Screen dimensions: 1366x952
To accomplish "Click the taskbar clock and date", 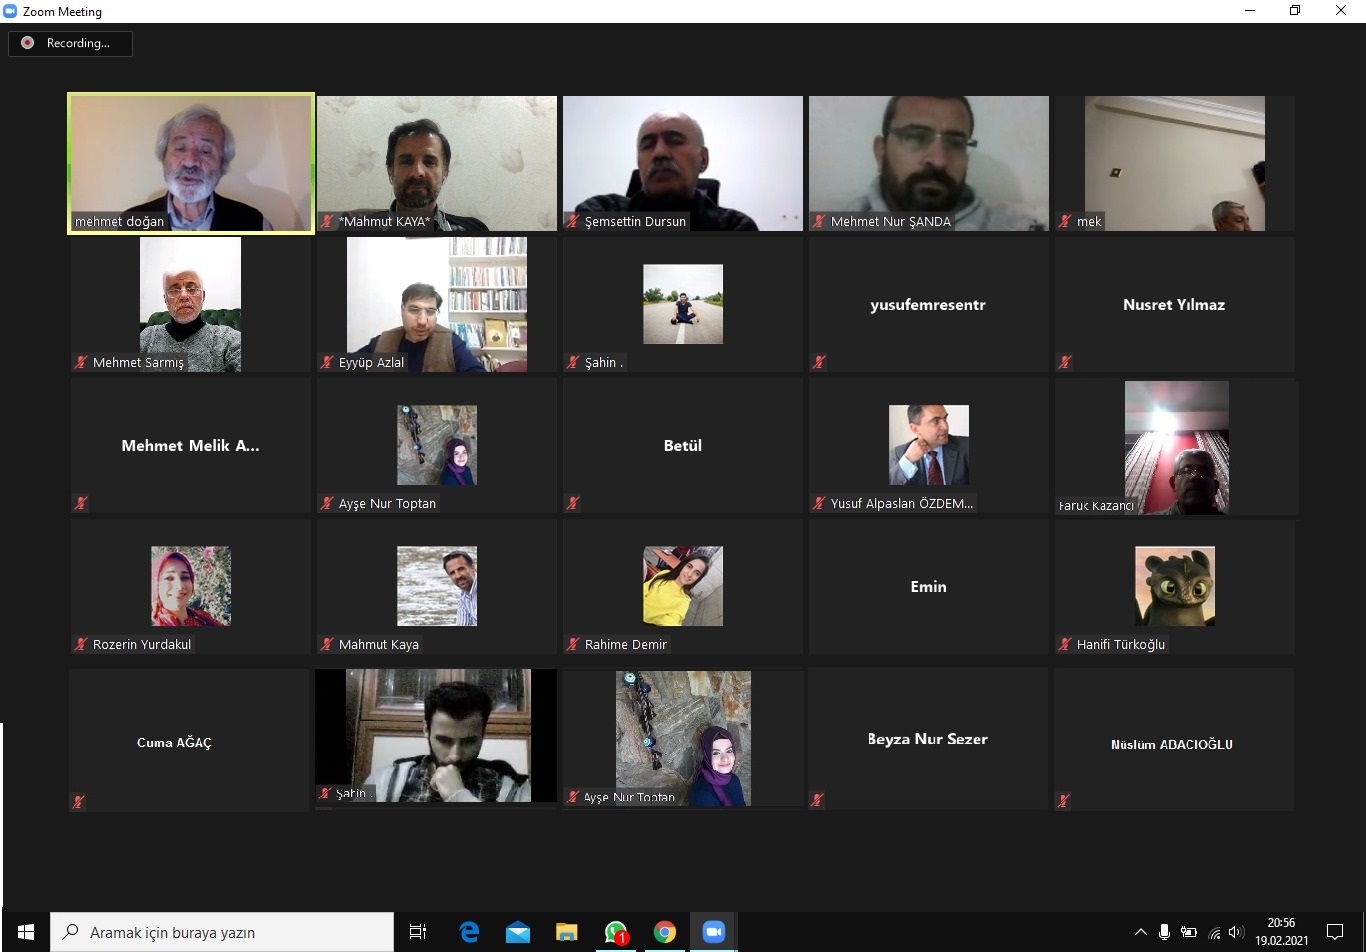I will click(1281, 932).
